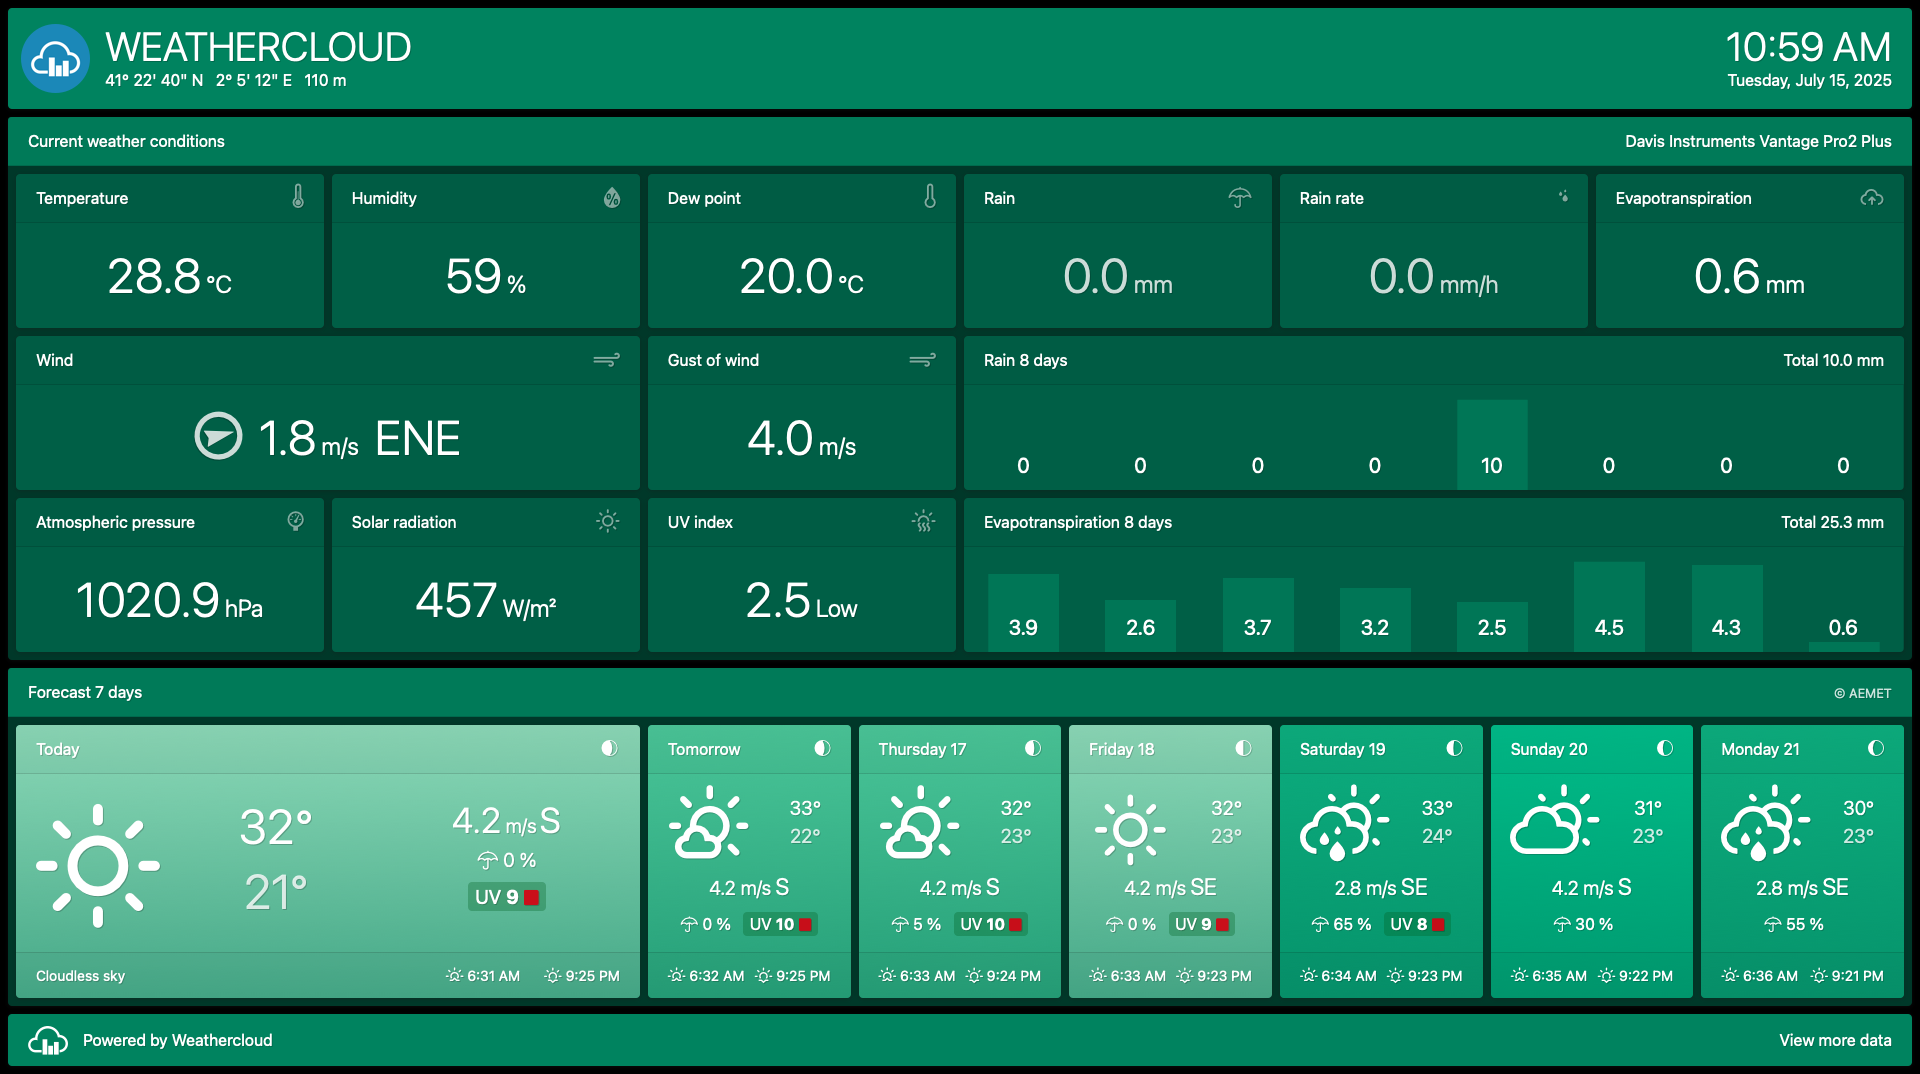
Task: Click the partly sunny icon for Tomorrow
Action: click(709, 823)
